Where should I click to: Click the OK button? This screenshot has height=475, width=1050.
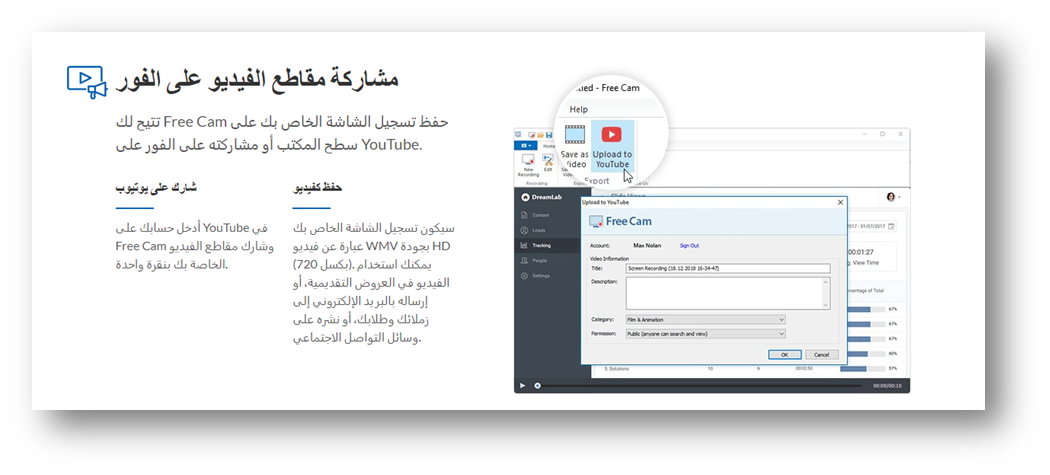tap(785, 354)
